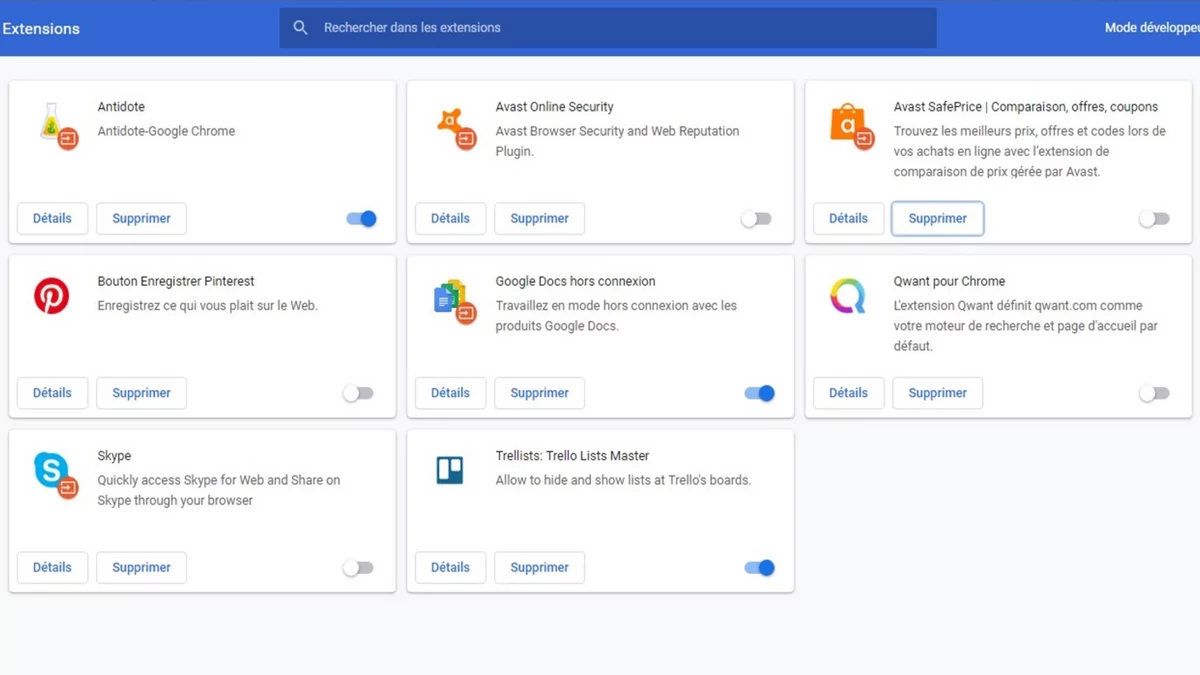Viewport: 1200px width, 675px height.
Task: Click the Trellists Trello icon
Action: point(450,470)
